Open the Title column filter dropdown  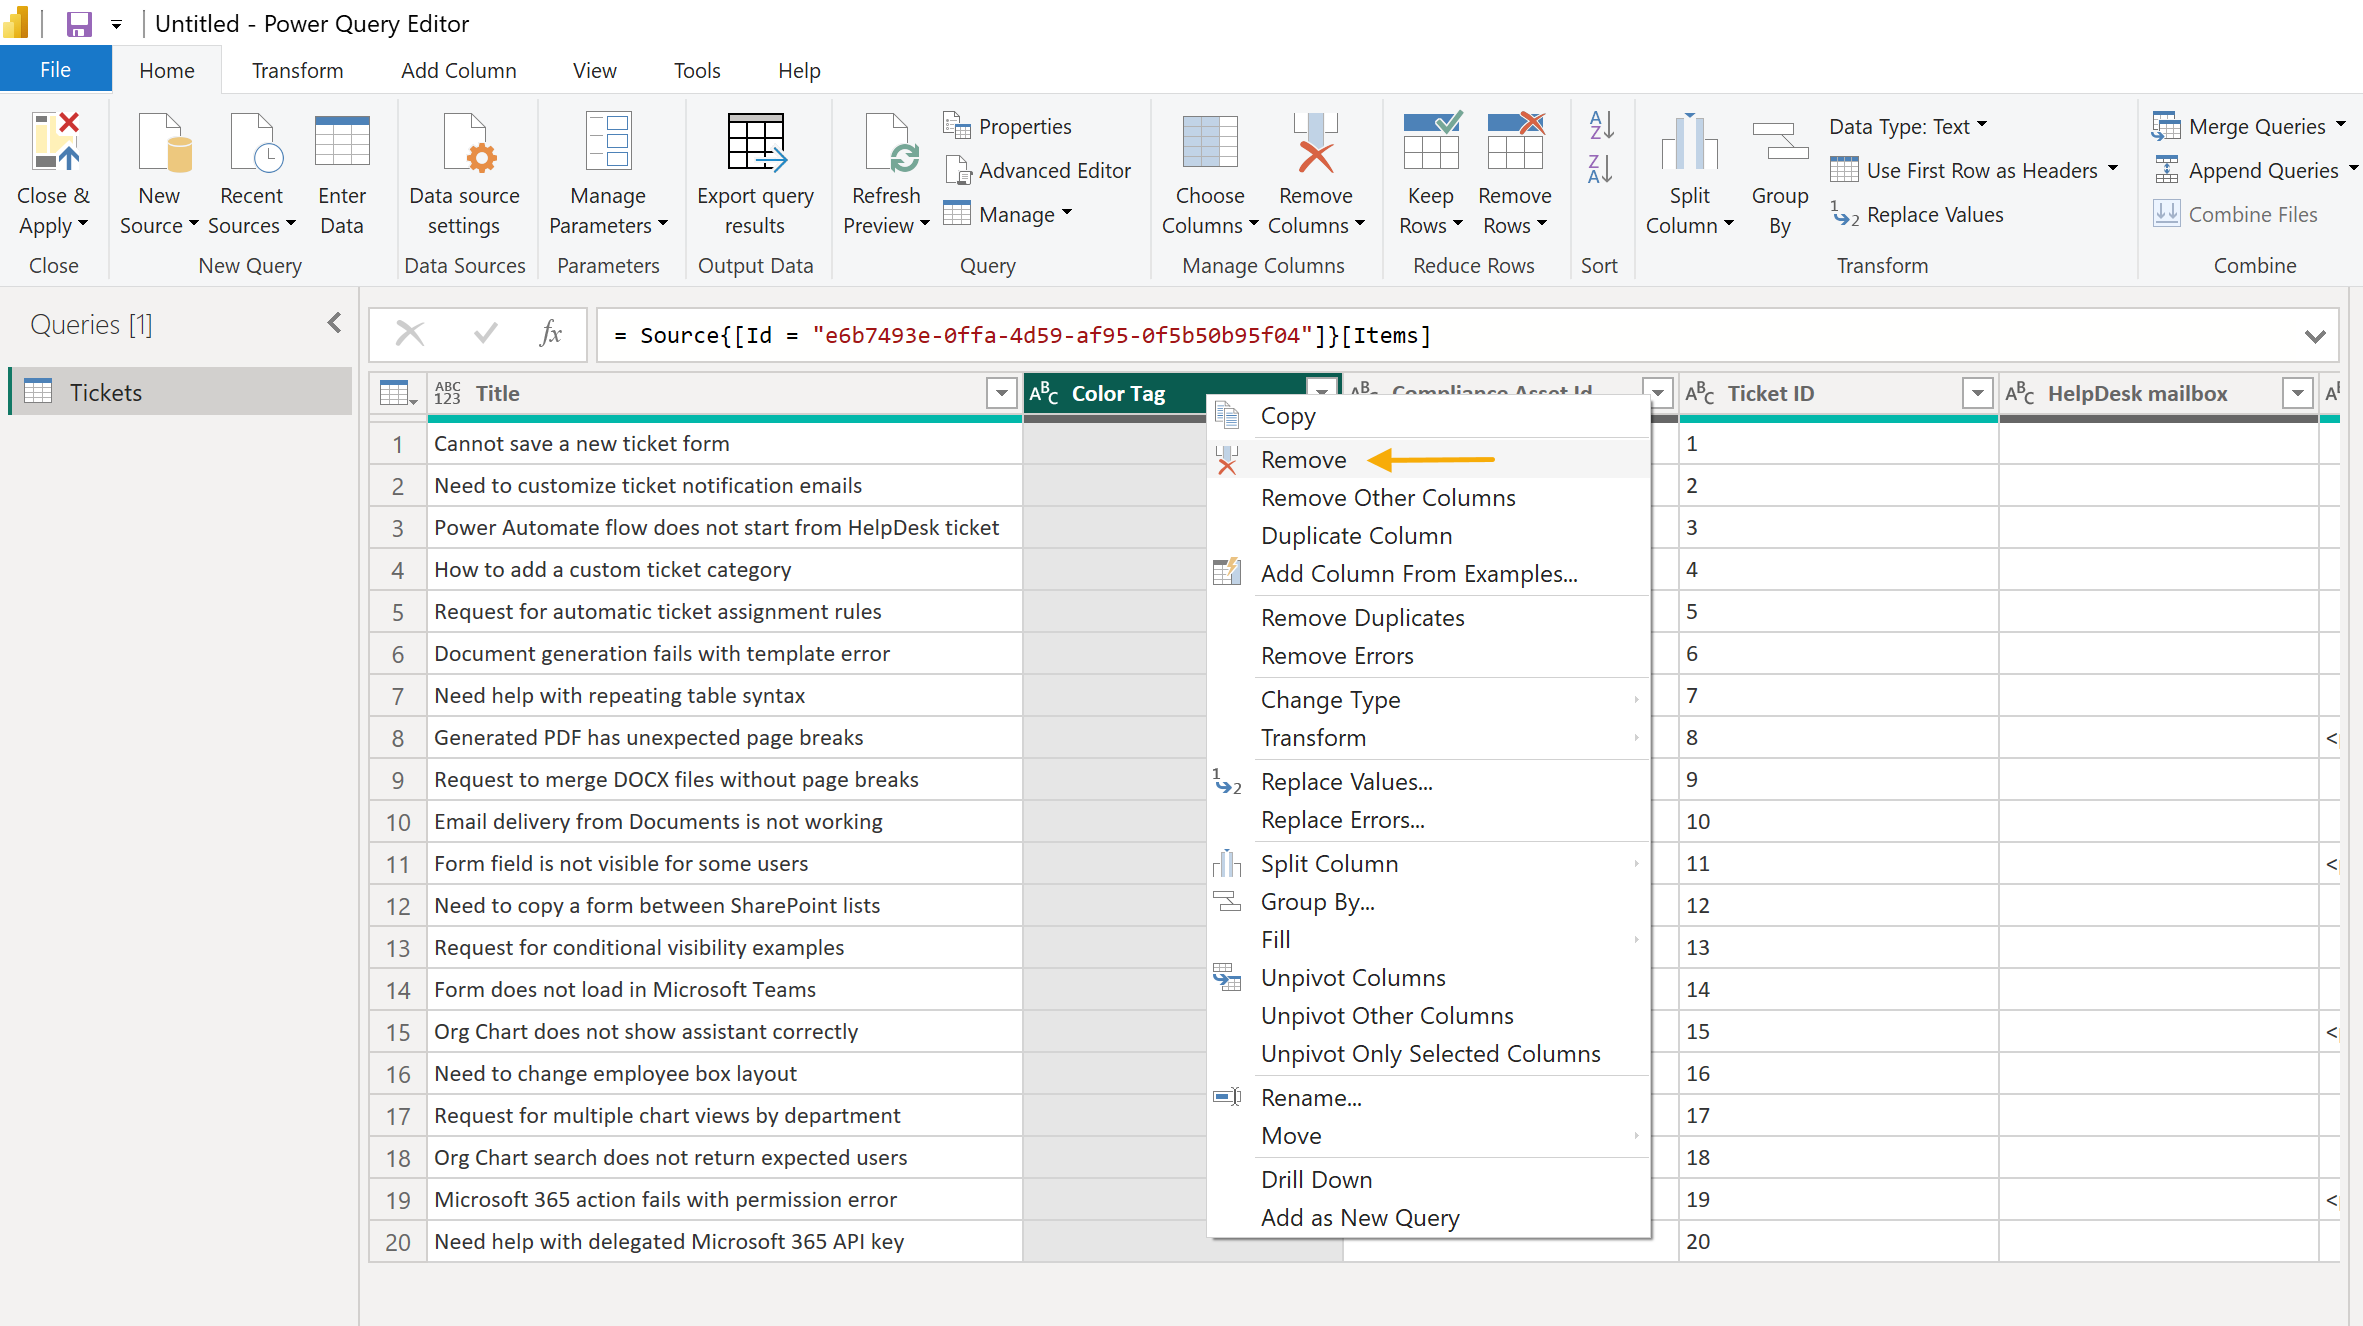pos(1001,394)
